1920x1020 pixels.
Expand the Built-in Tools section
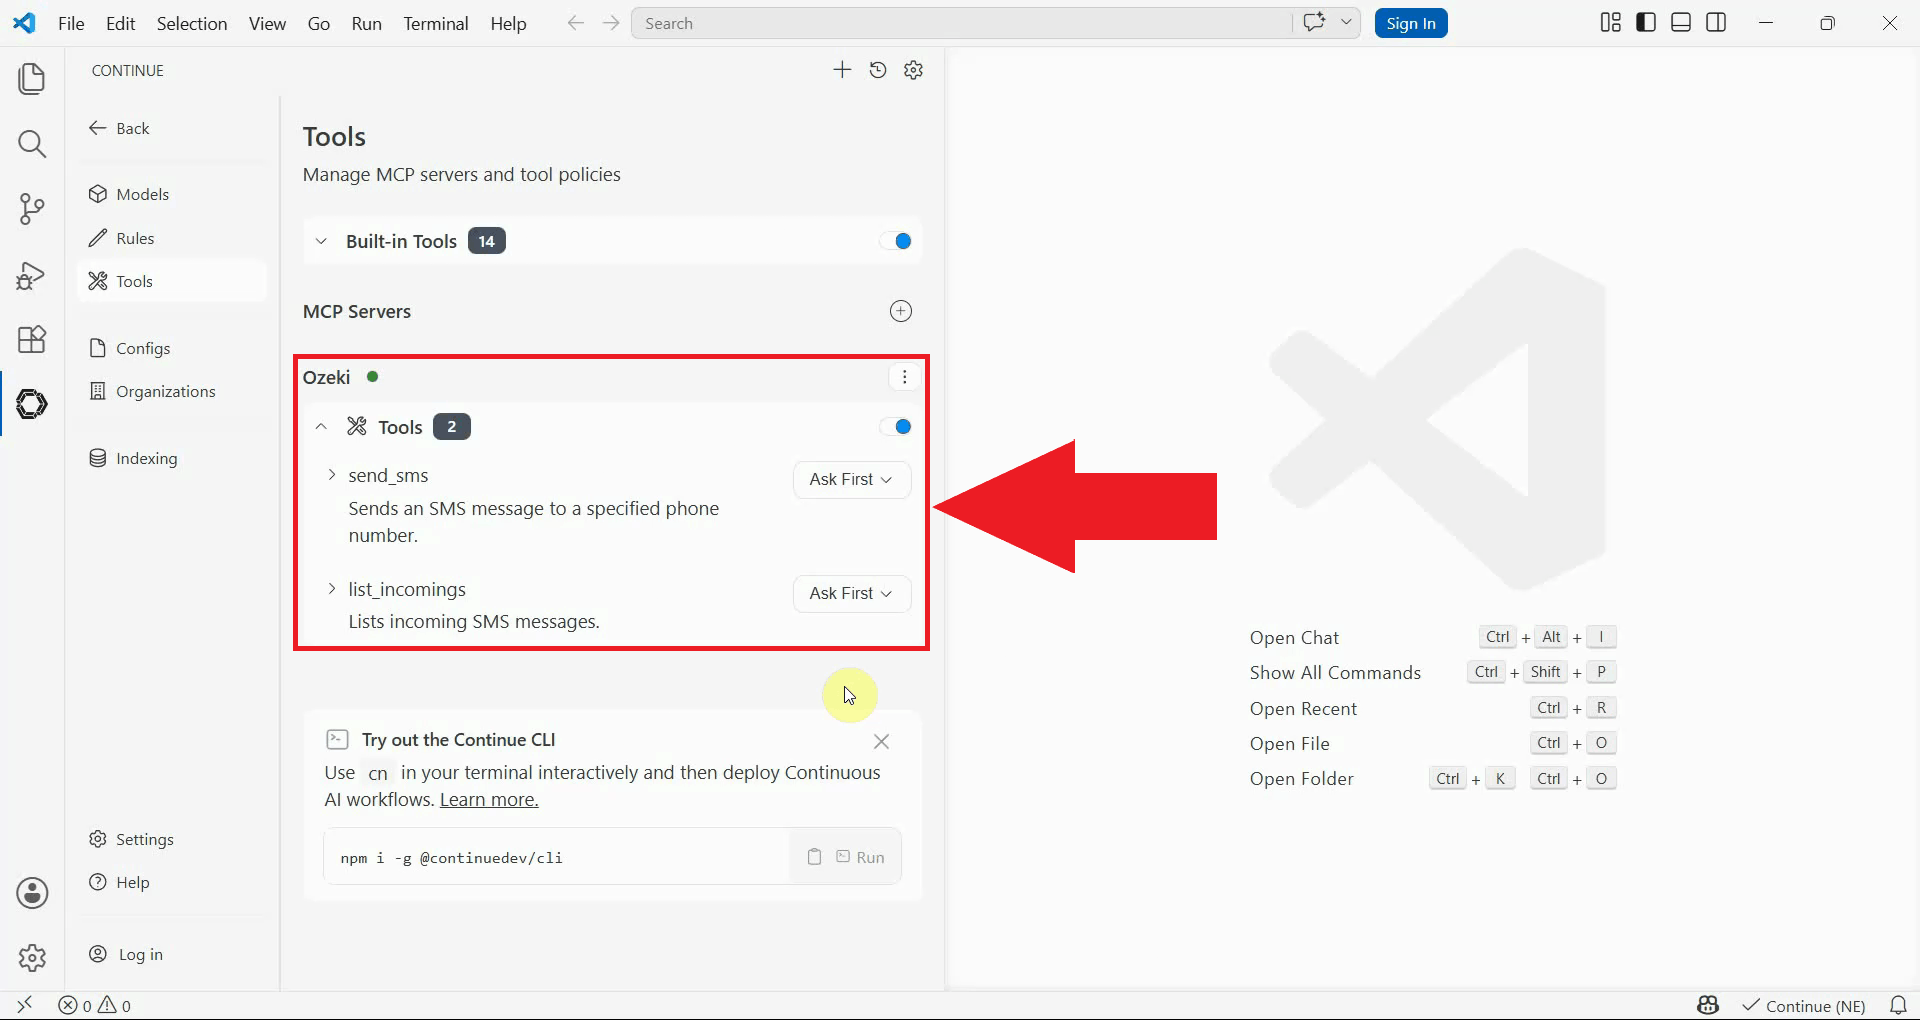[321, 241]
